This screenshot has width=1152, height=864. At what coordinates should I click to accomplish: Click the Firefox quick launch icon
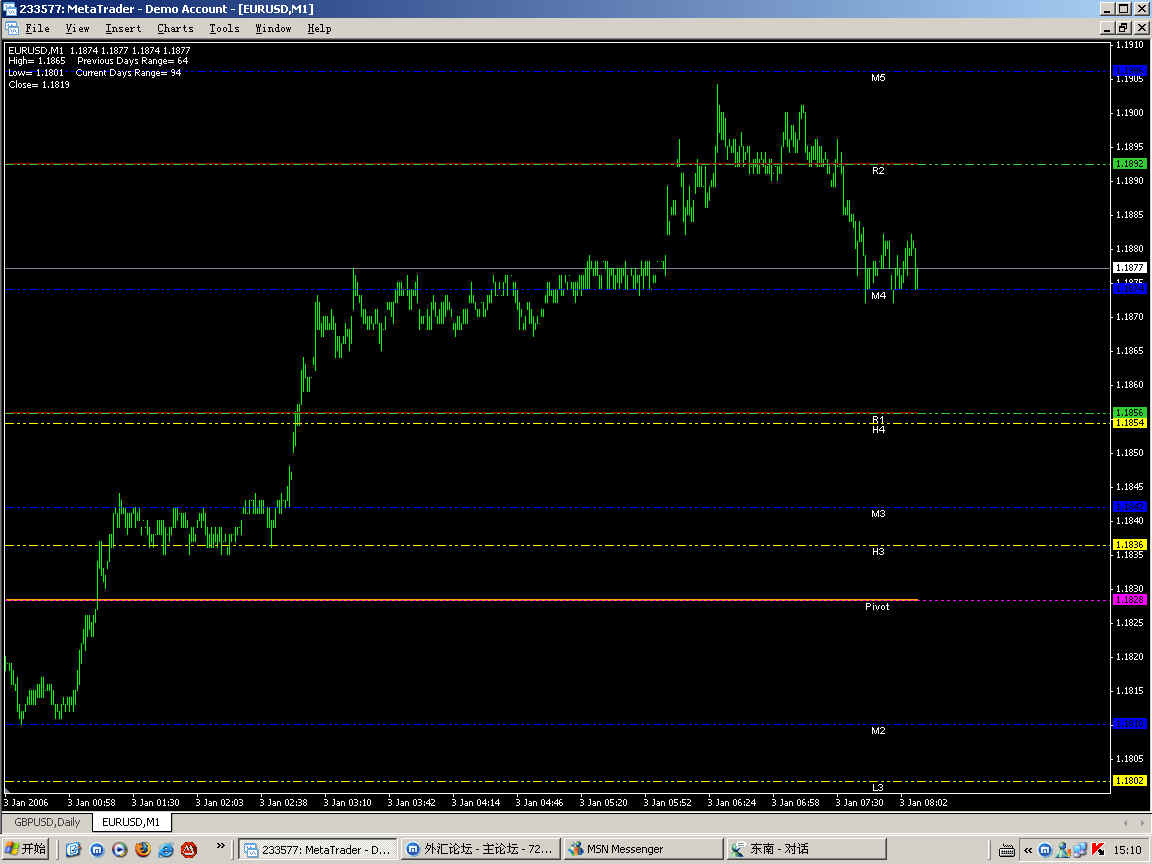[143, 849]
